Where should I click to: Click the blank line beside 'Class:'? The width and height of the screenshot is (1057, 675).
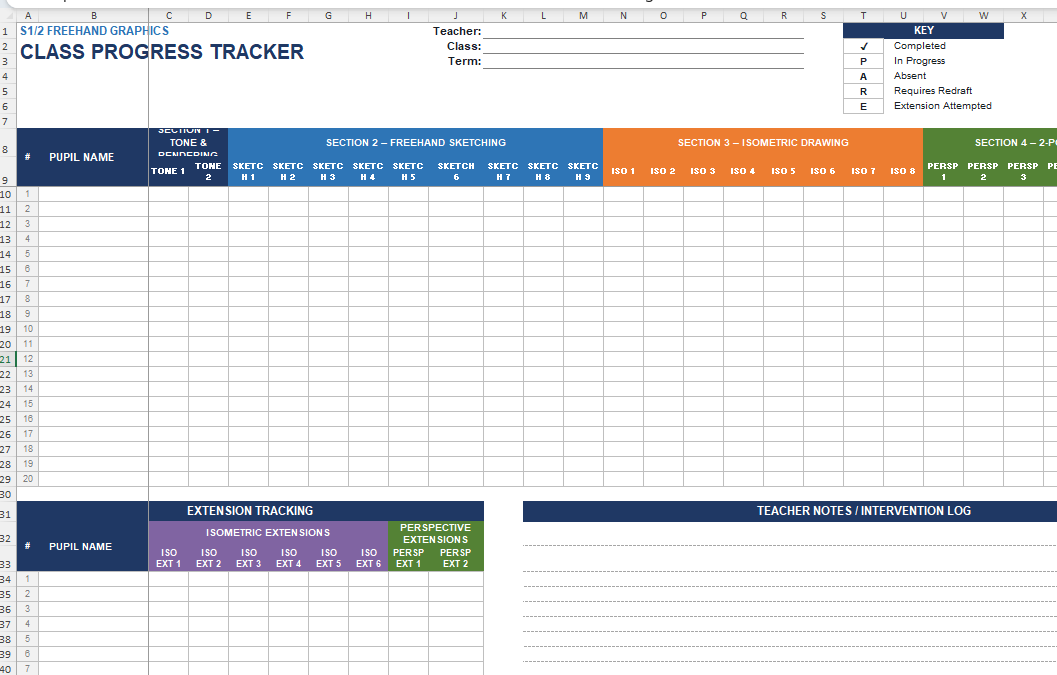[x=643, y=47]
